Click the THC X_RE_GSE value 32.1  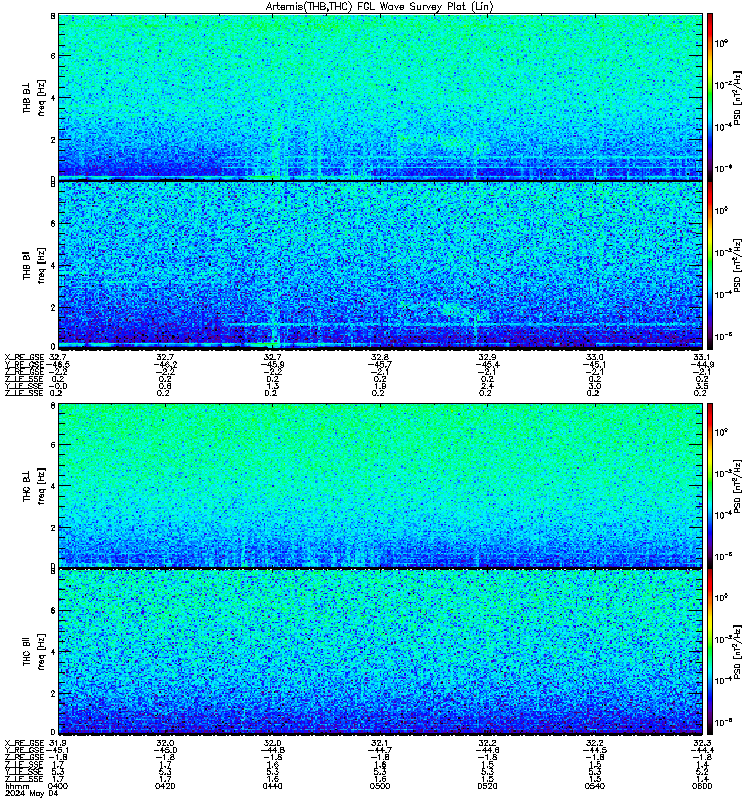point(380,743)
